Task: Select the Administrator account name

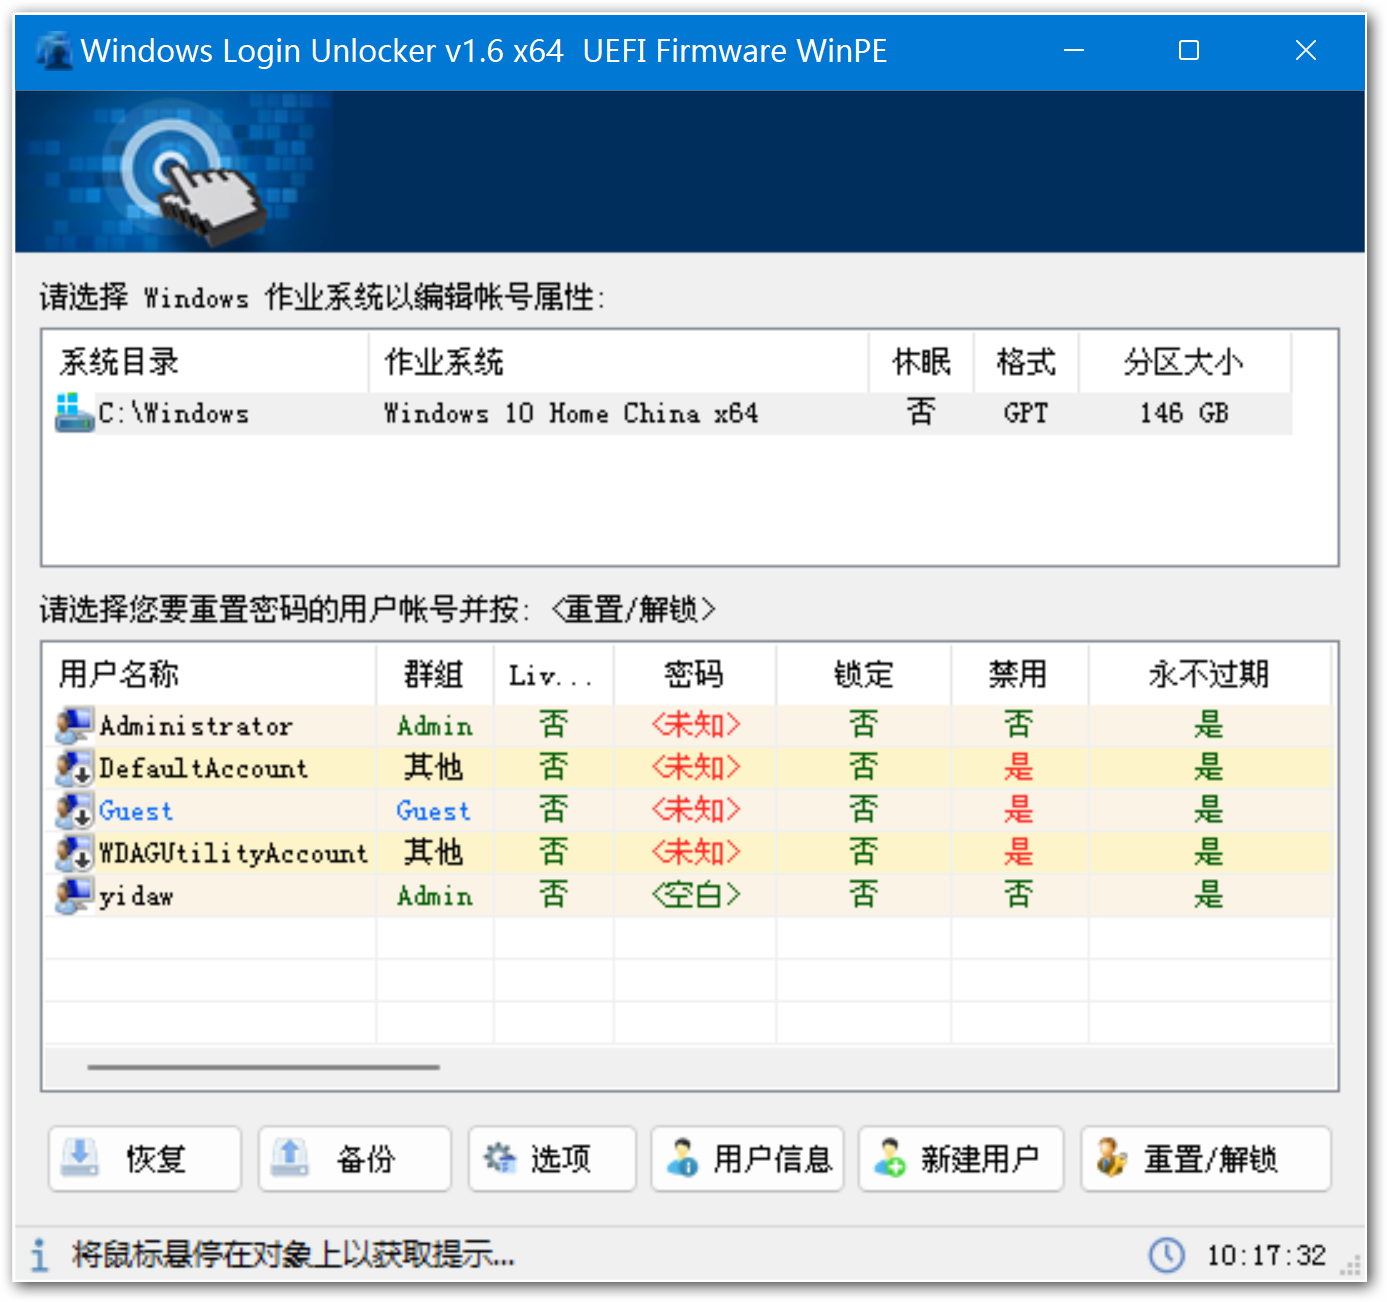Action: click(x=196, y=726)
